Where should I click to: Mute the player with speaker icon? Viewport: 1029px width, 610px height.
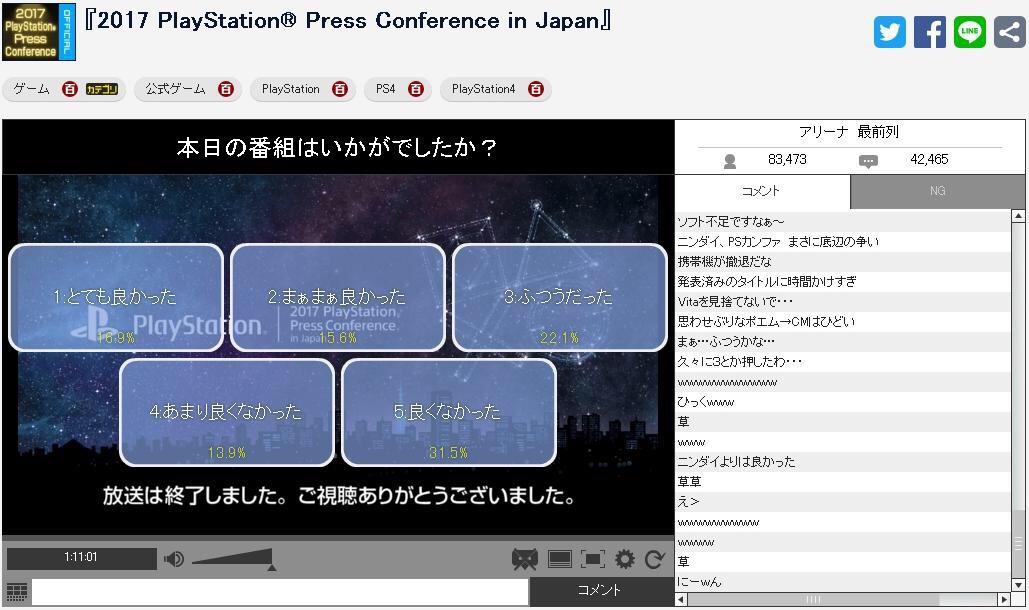tap(174, 559)
